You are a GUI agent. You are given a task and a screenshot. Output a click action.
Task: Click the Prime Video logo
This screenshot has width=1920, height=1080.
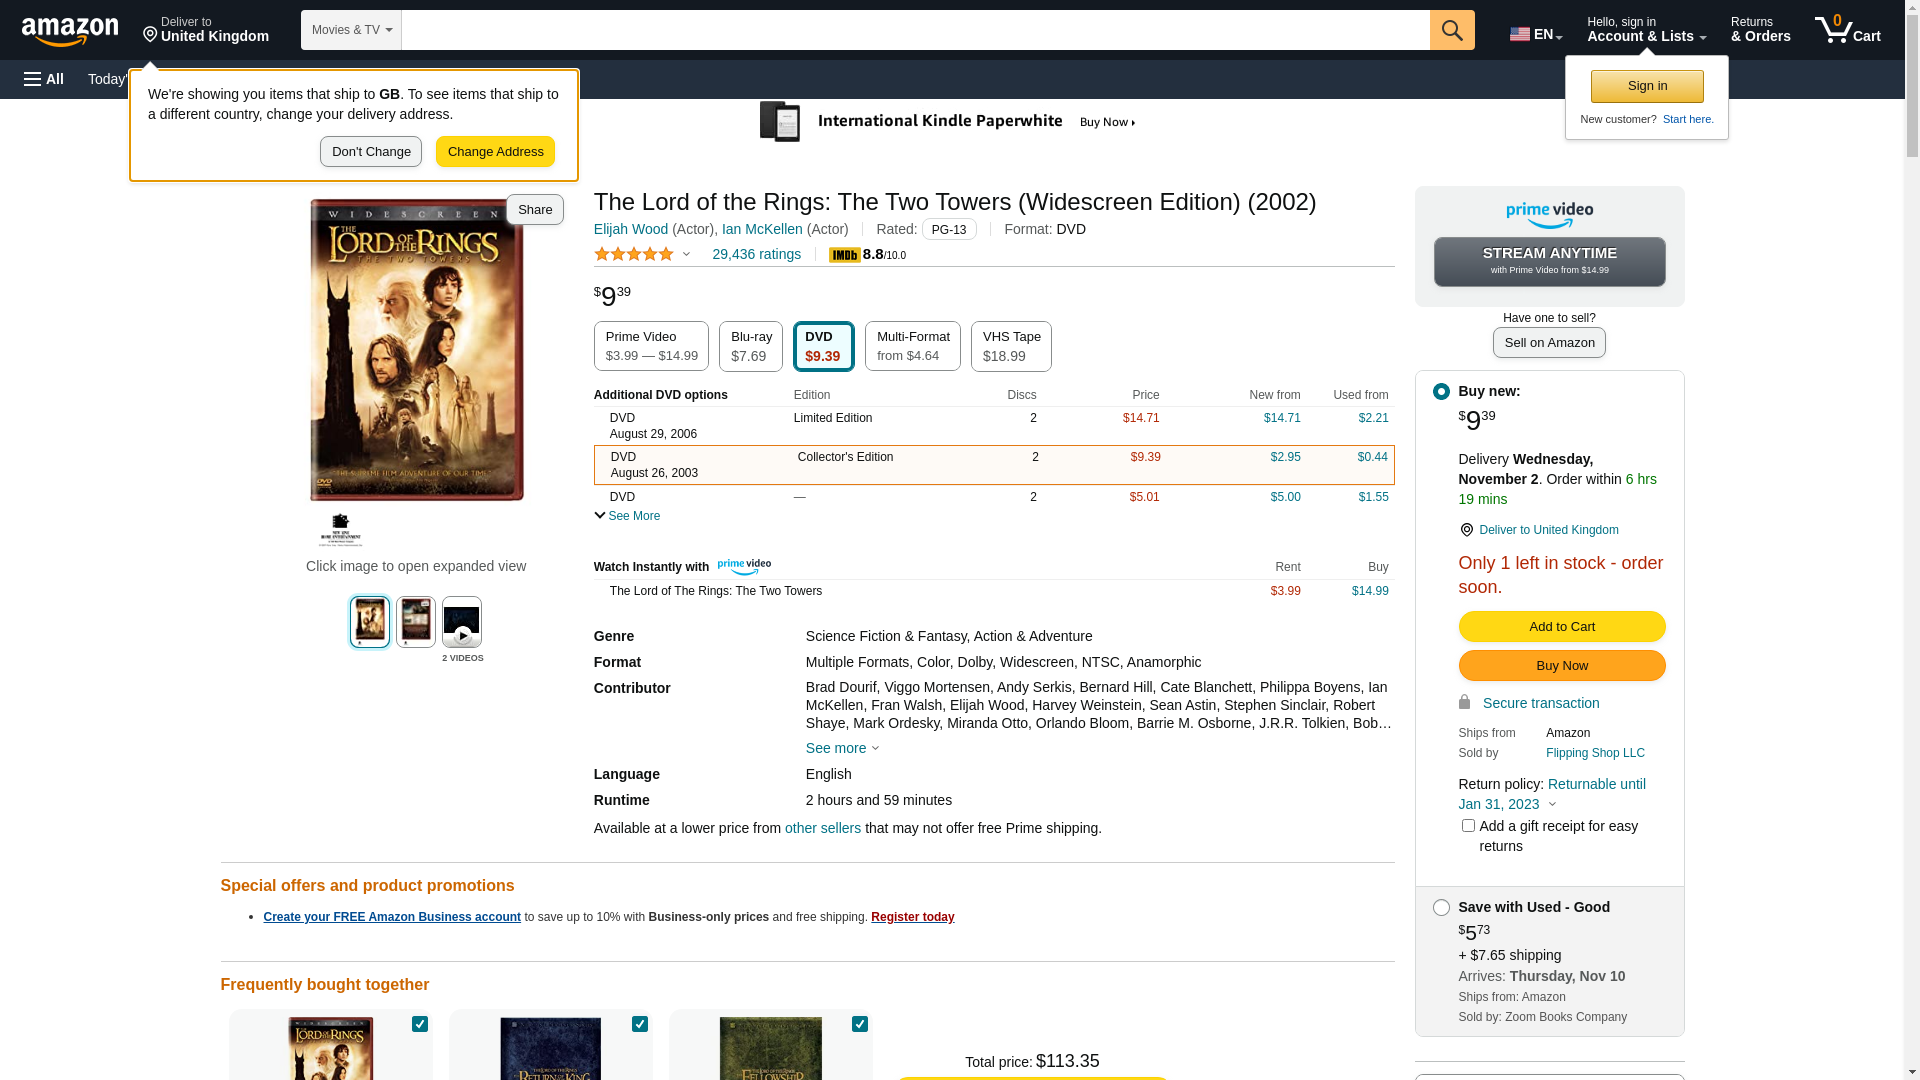pyautogui.click(x=1549, y=214)
